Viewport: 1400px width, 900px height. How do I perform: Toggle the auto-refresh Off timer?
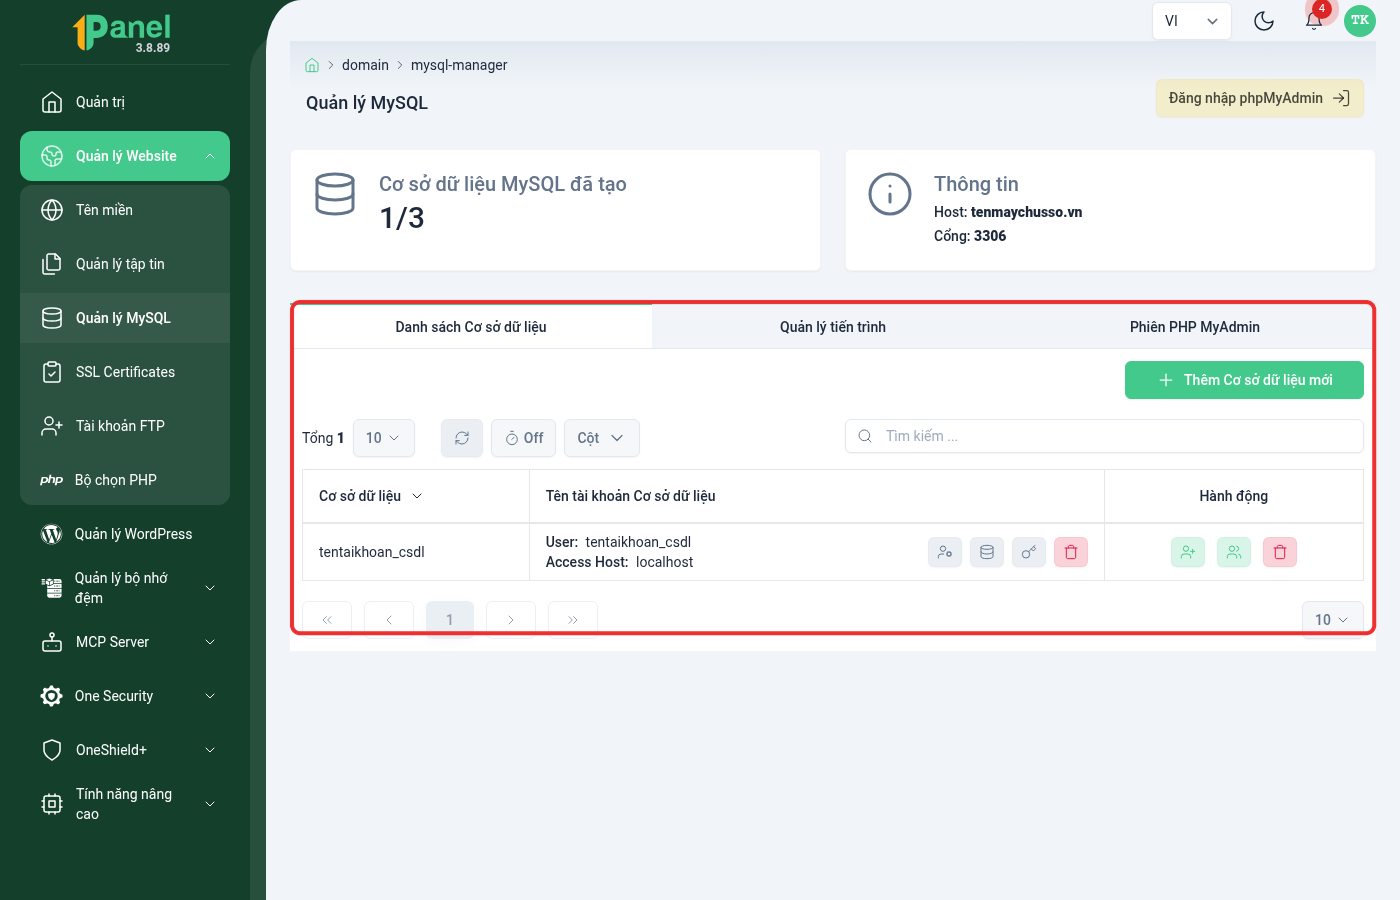click(x=524, y=438)
